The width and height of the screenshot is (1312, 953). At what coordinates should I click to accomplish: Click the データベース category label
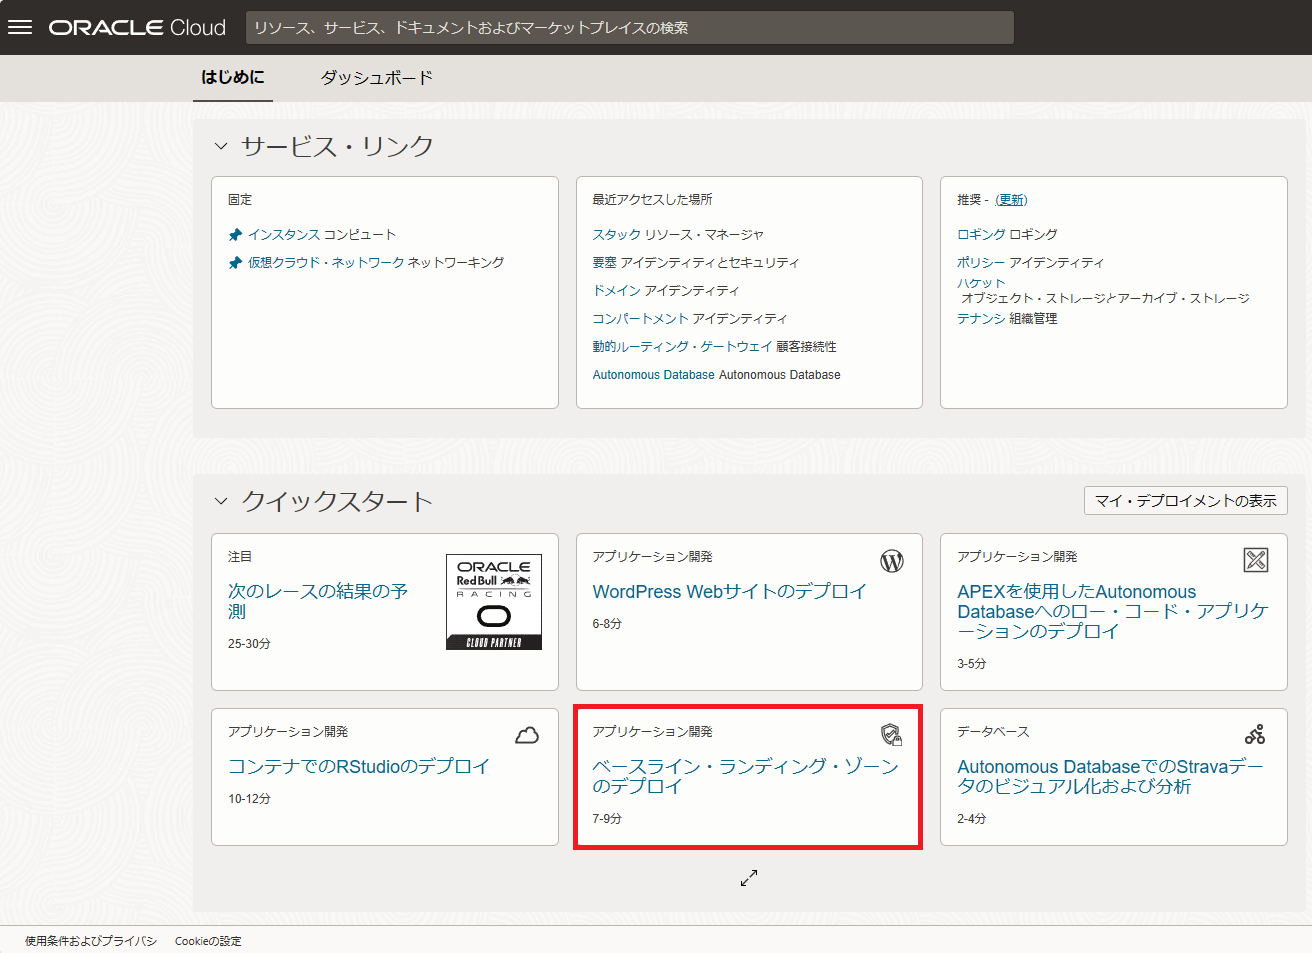point(993,732)
